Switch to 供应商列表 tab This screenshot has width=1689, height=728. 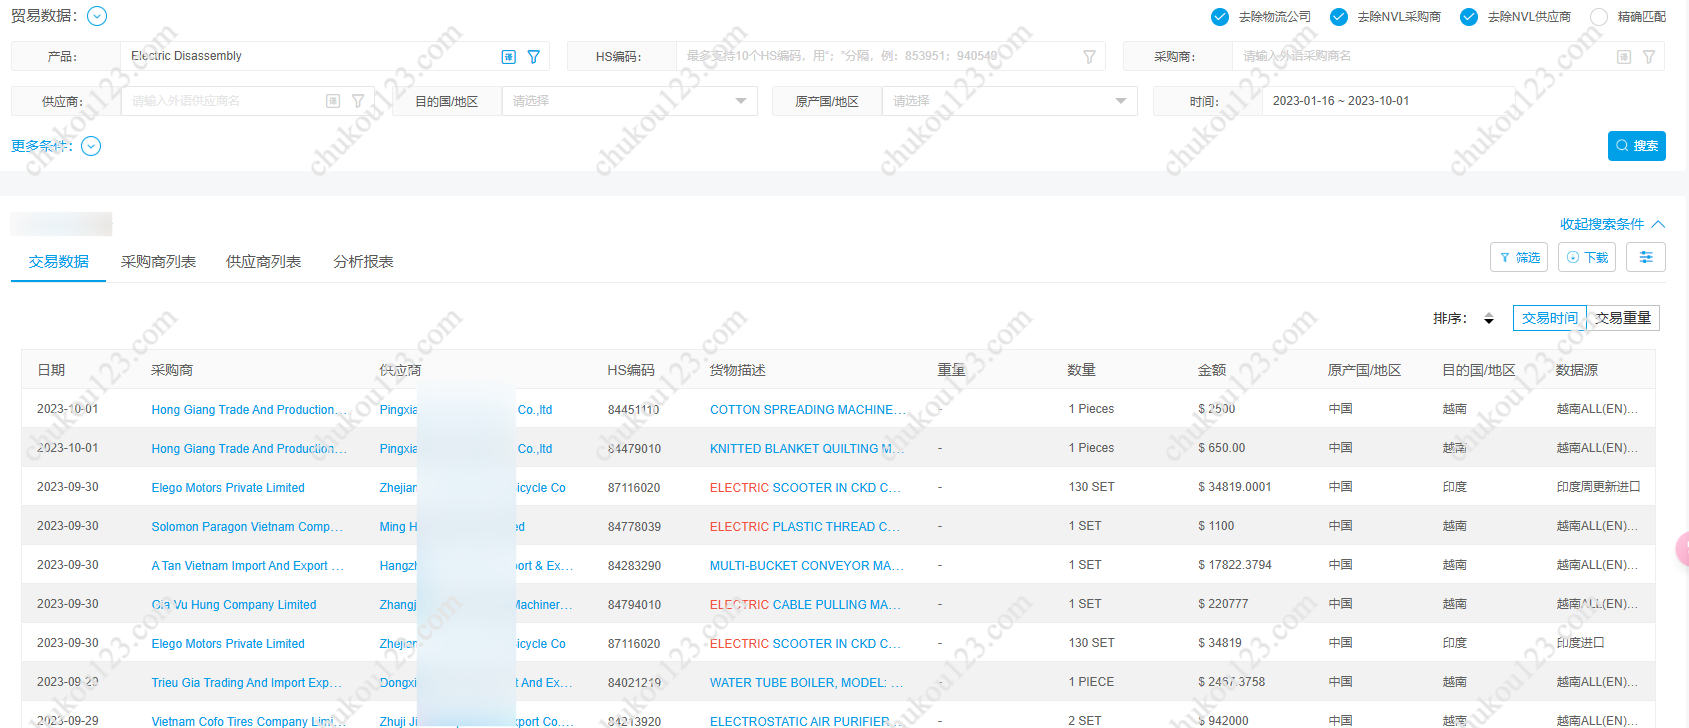tap(263, 262)
